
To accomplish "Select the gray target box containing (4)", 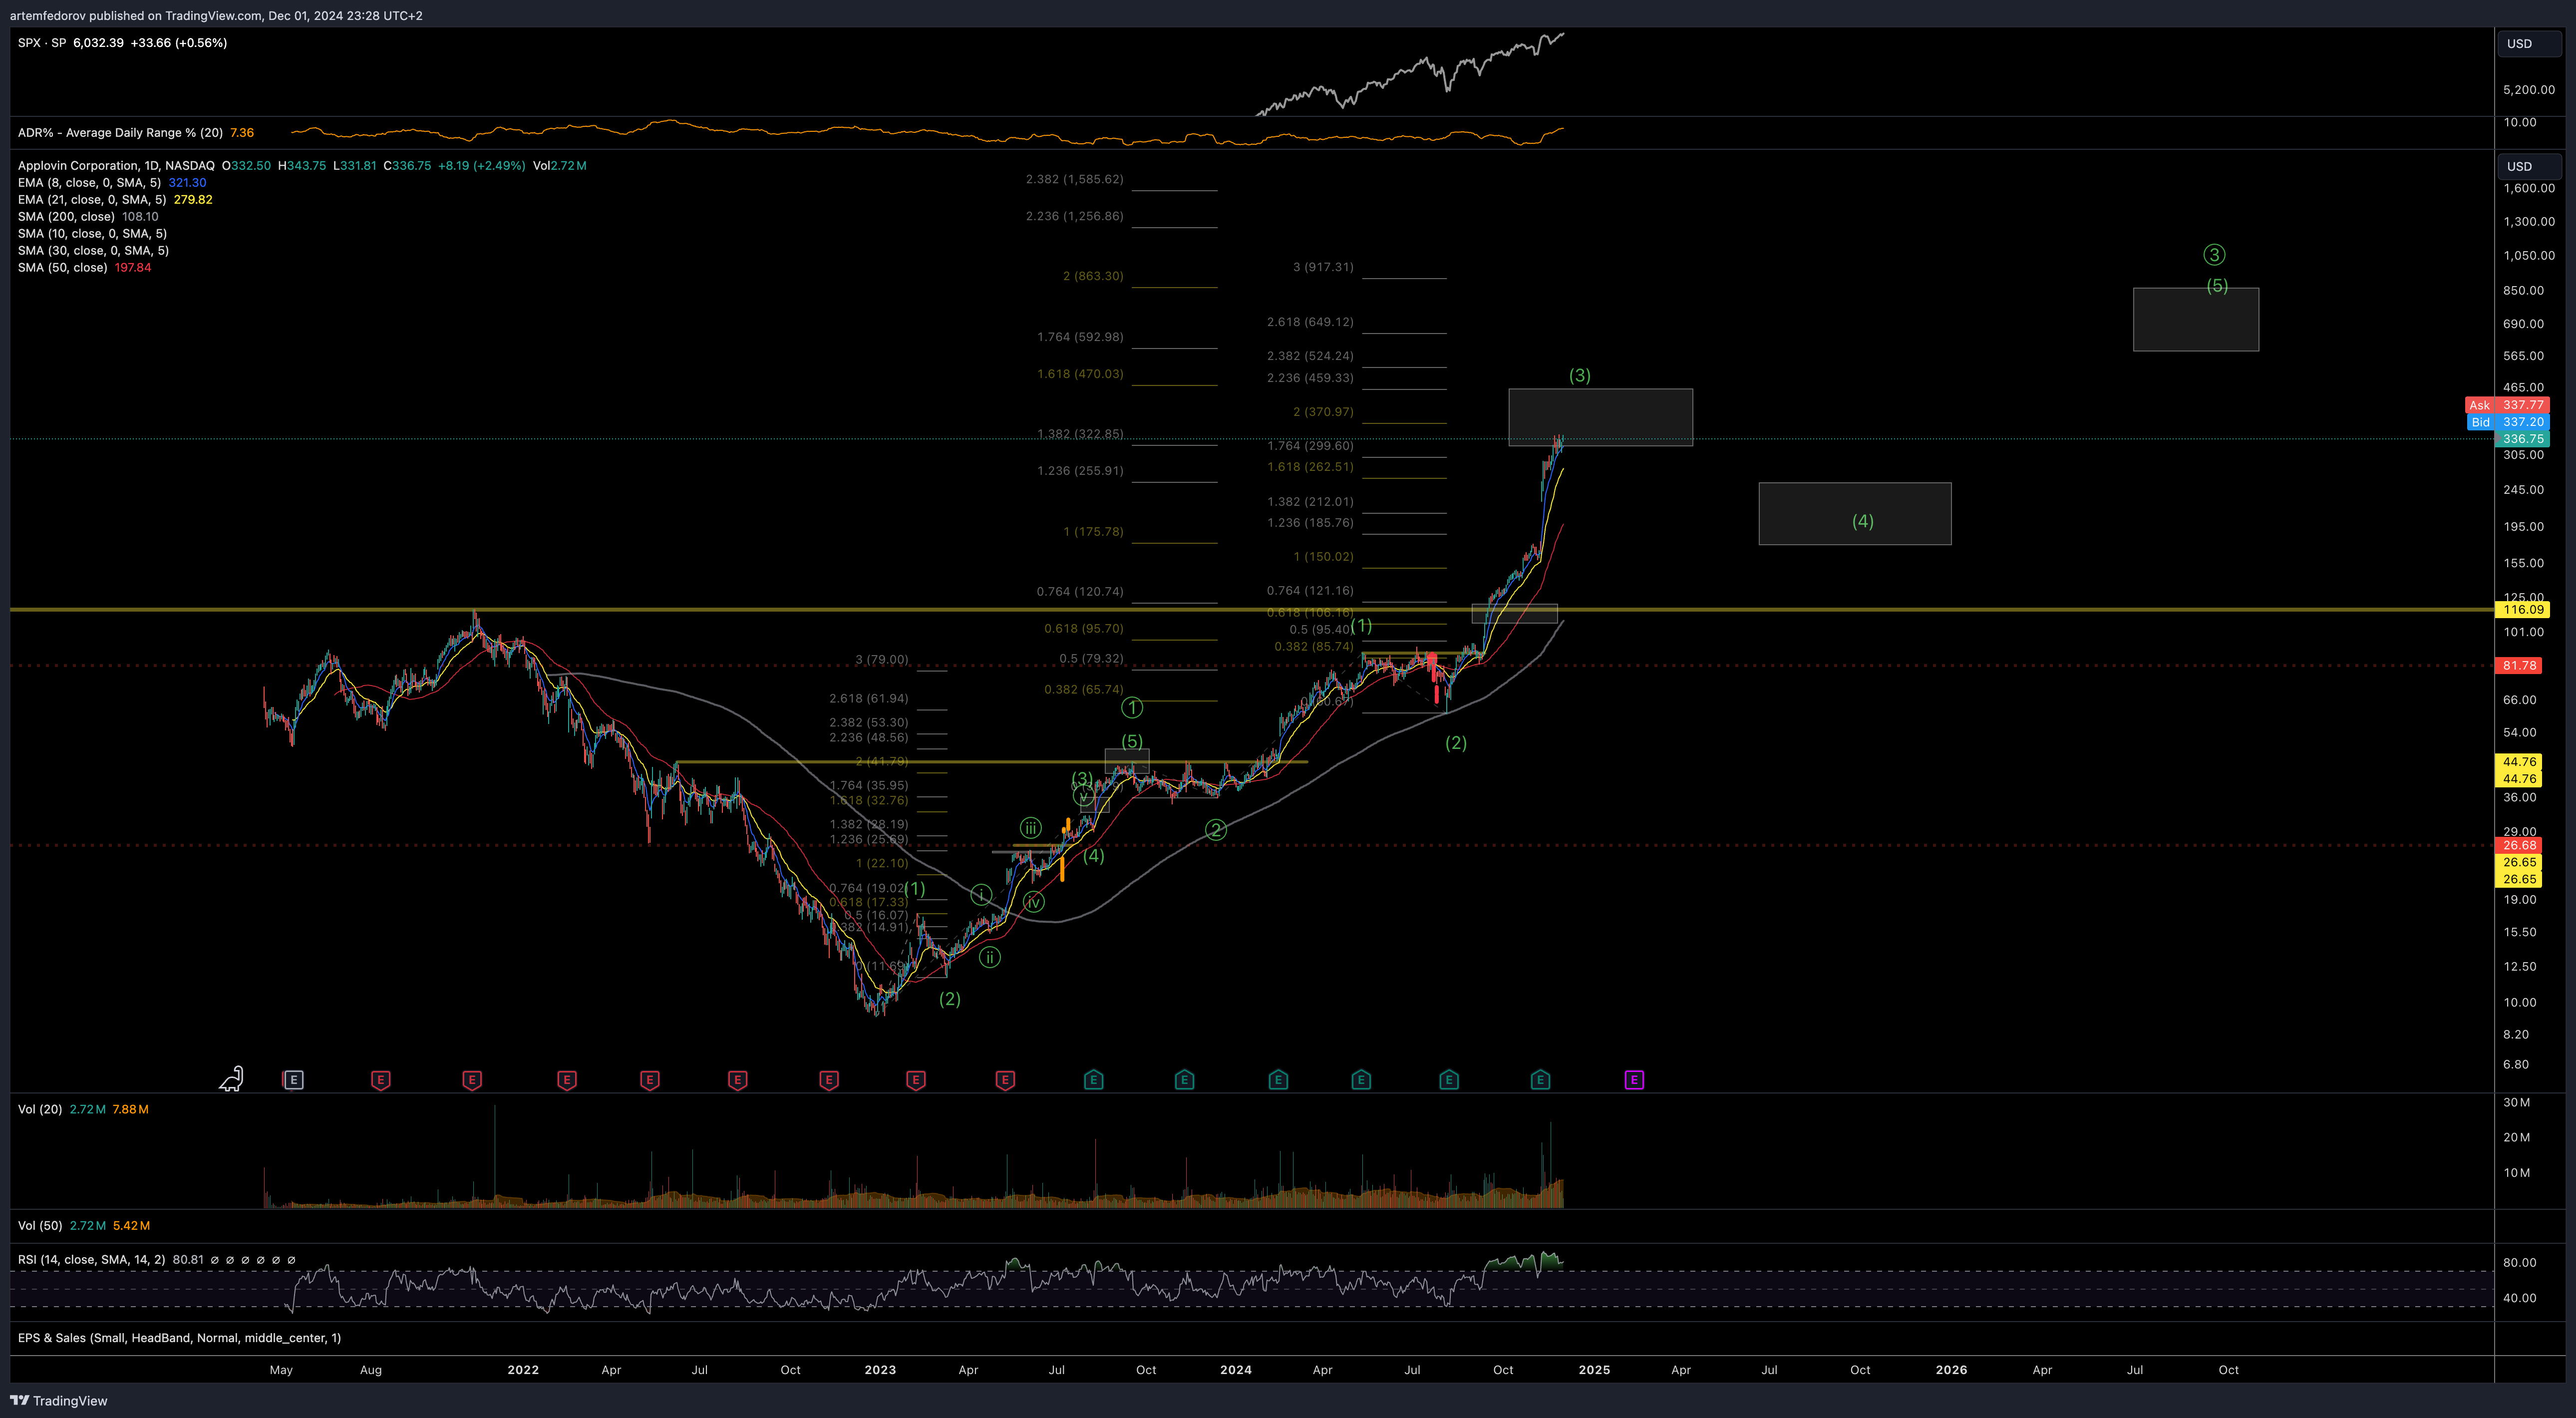I will point(1855,514).
